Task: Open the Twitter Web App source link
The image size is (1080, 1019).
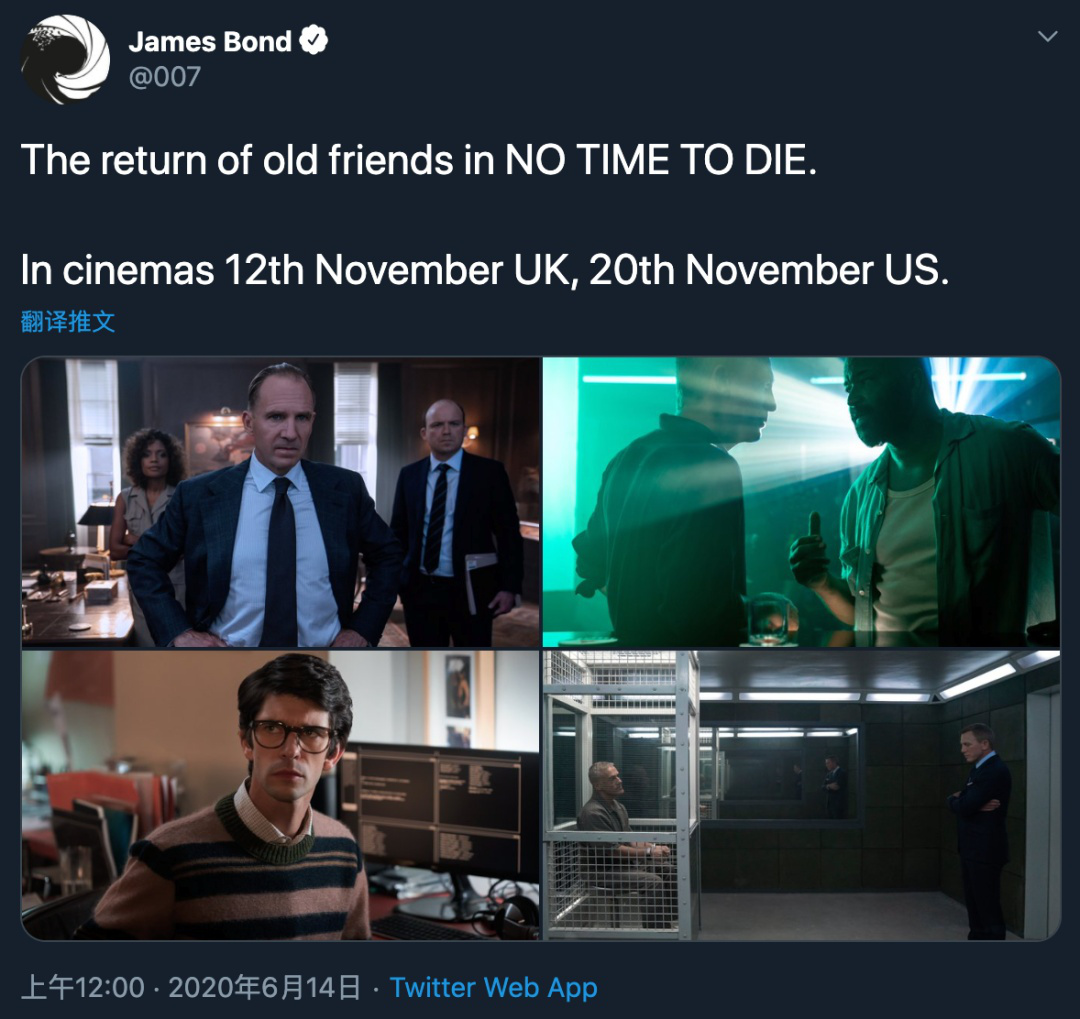Action: 493,987
